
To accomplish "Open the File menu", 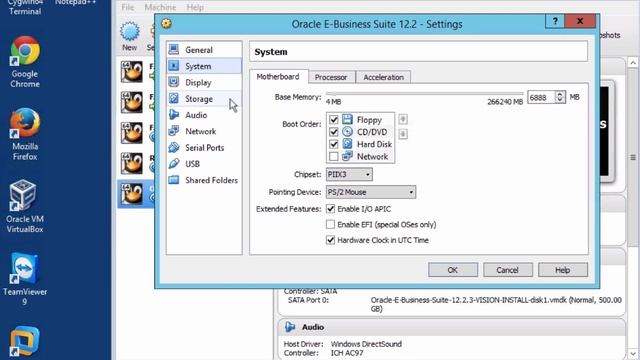I will 128,7.
